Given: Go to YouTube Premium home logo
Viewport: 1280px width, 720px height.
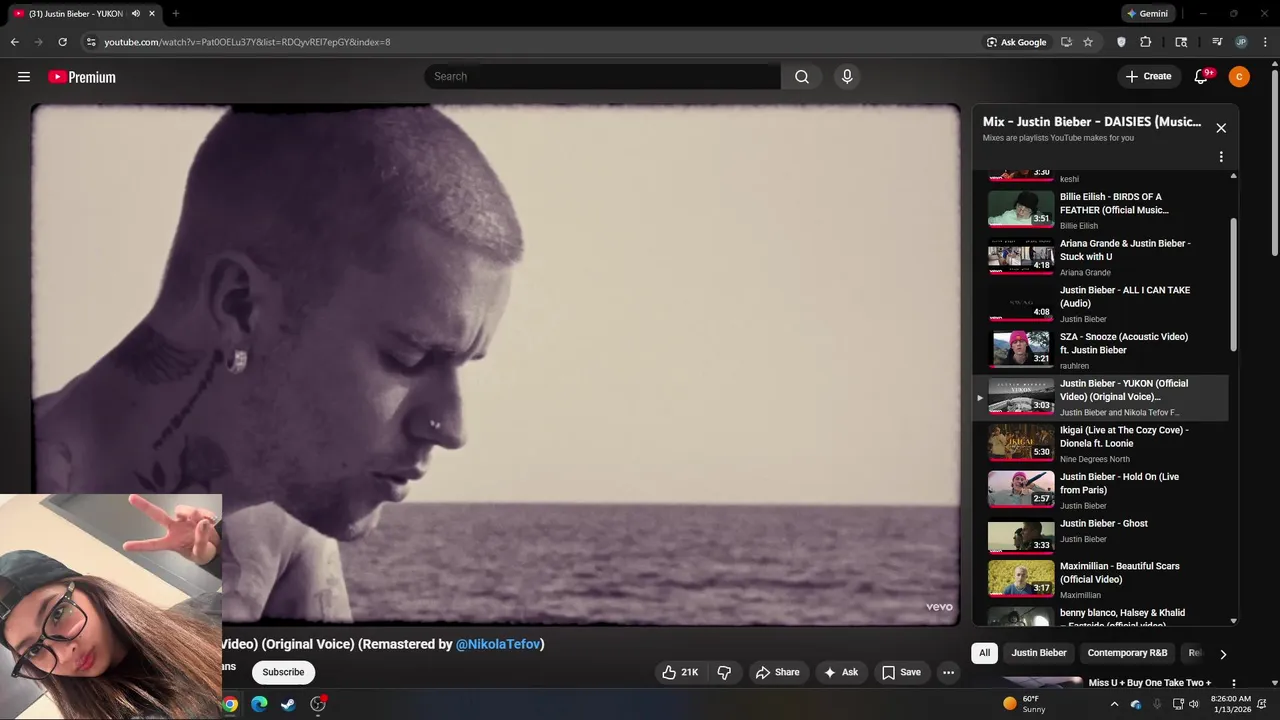Looking at the screenshot, I should [82, 77].
